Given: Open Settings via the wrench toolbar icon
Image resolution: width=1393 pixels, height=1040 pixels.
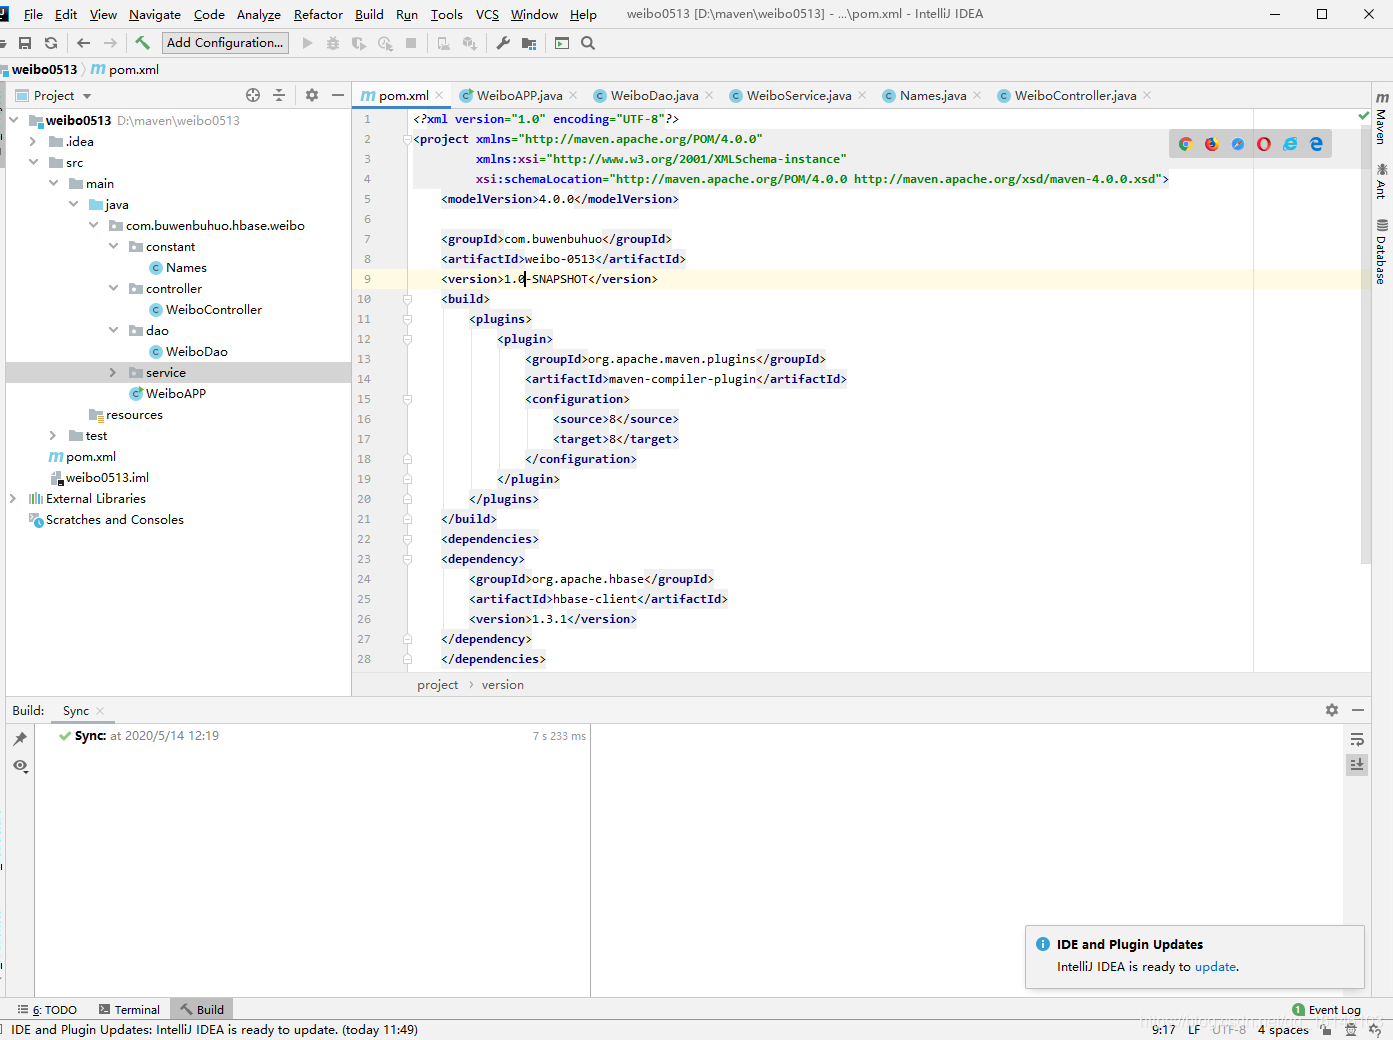Looking at the screenshot, I should coord(503,43).
